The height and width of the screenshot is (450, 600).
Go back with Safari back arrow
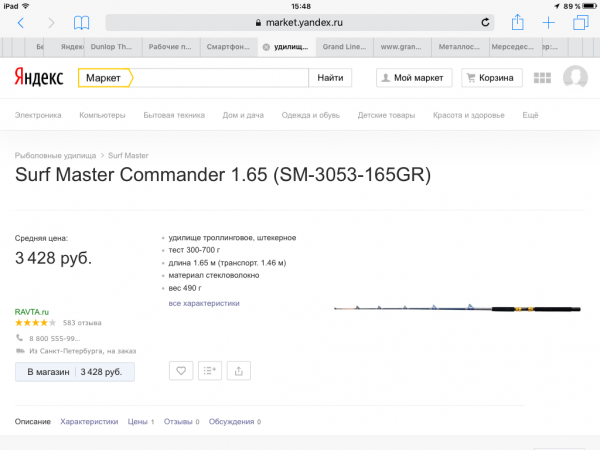21,23
